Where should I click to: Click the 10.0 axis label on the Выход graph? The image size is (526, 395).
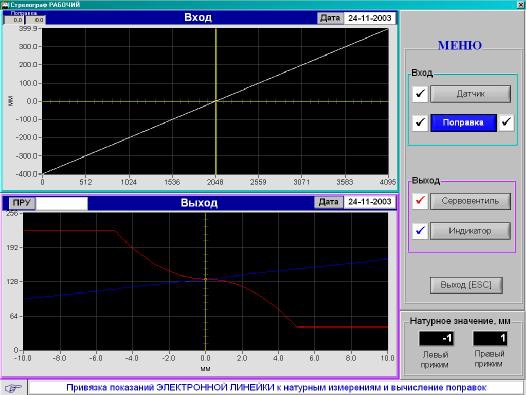(x=387, y=358)
